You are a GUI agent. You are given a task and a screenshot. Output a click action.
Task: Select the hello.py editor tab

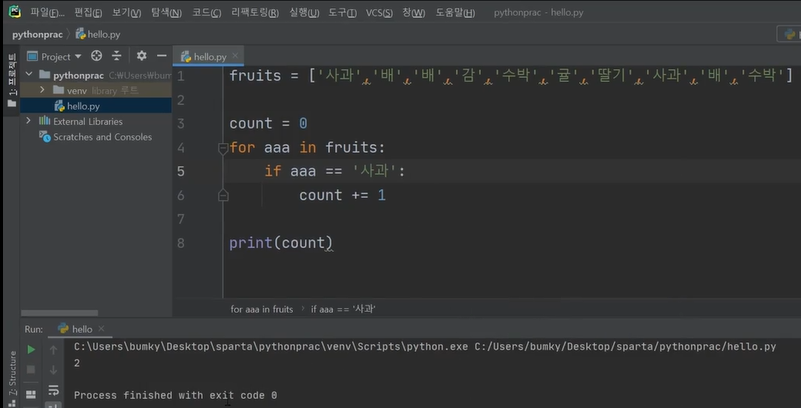(x=208, y=57)
